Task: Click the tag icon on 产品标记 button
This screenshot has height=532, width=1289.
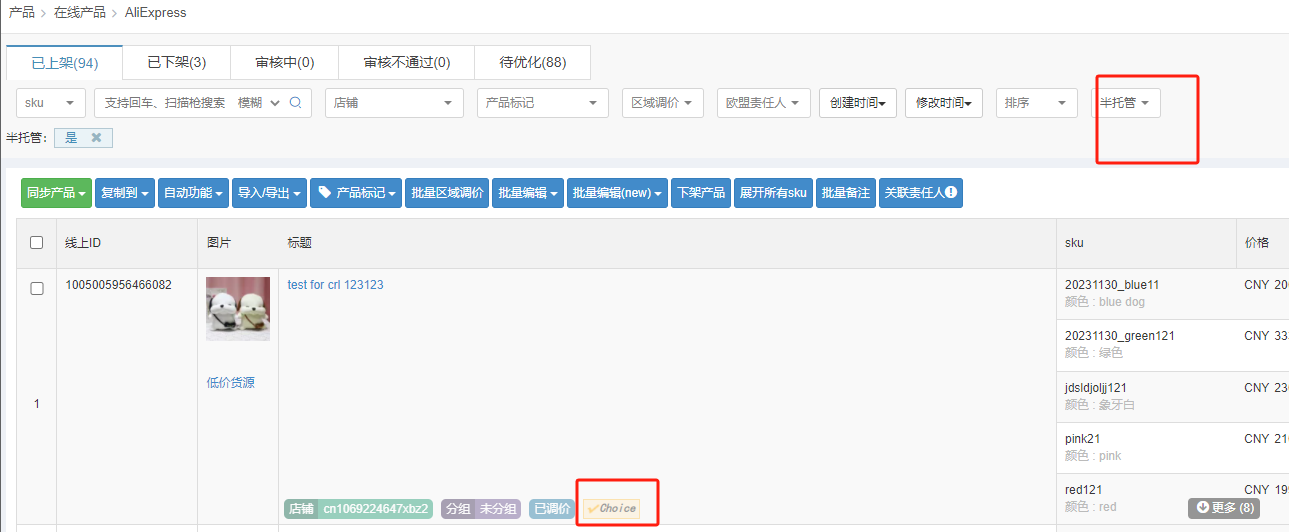Action: point(324,192)
